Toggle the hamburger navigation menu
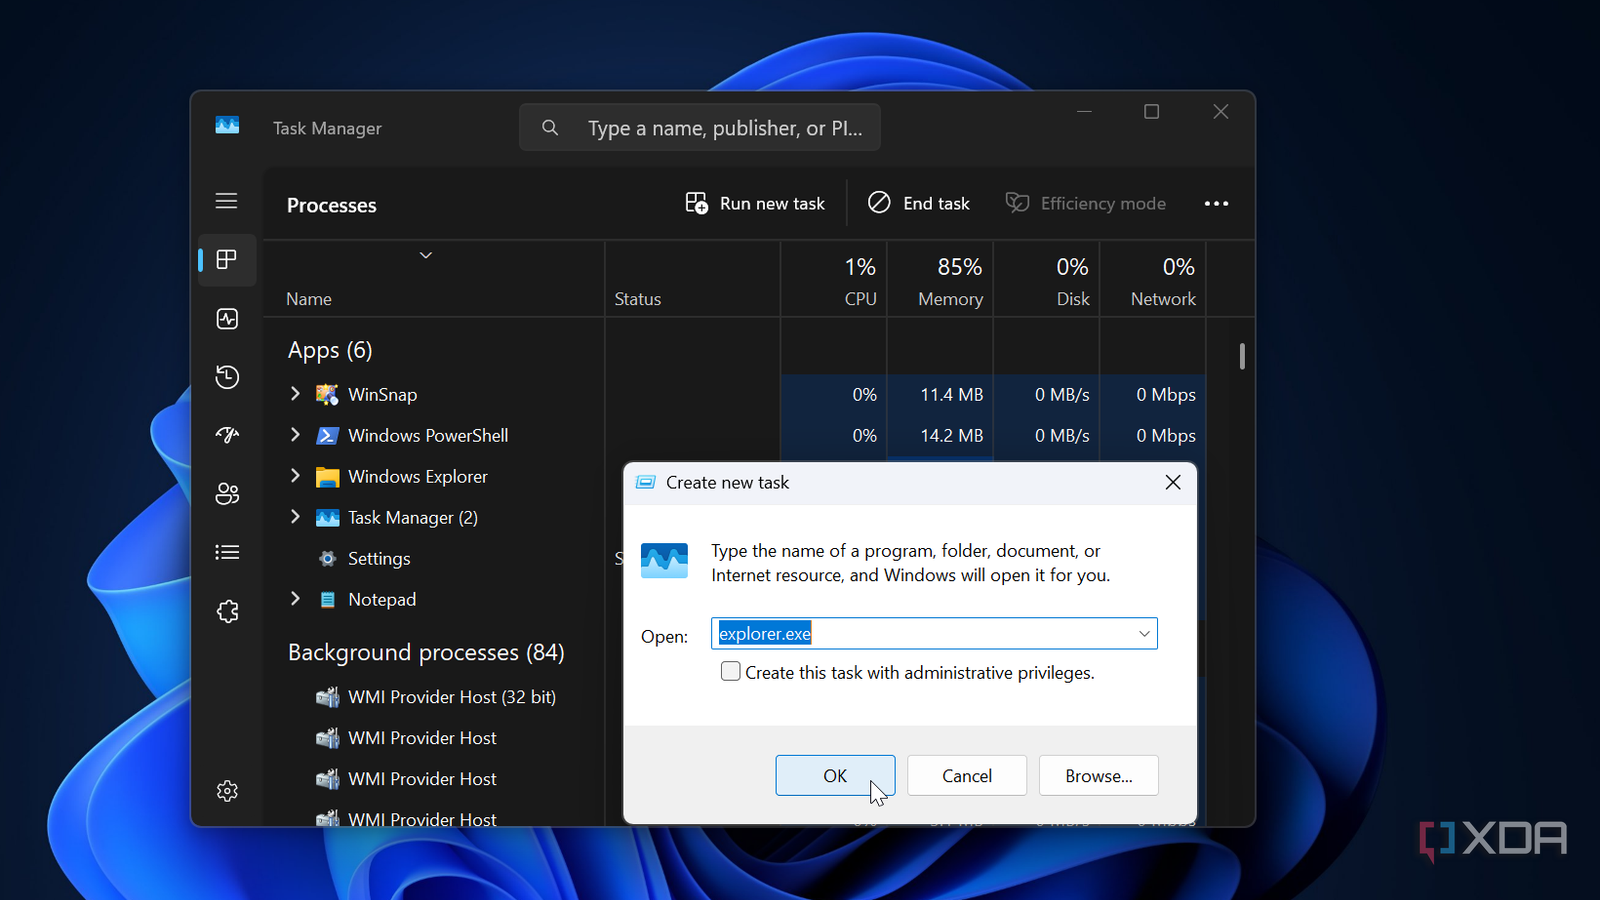1600x900 pixels. [227, 201]
